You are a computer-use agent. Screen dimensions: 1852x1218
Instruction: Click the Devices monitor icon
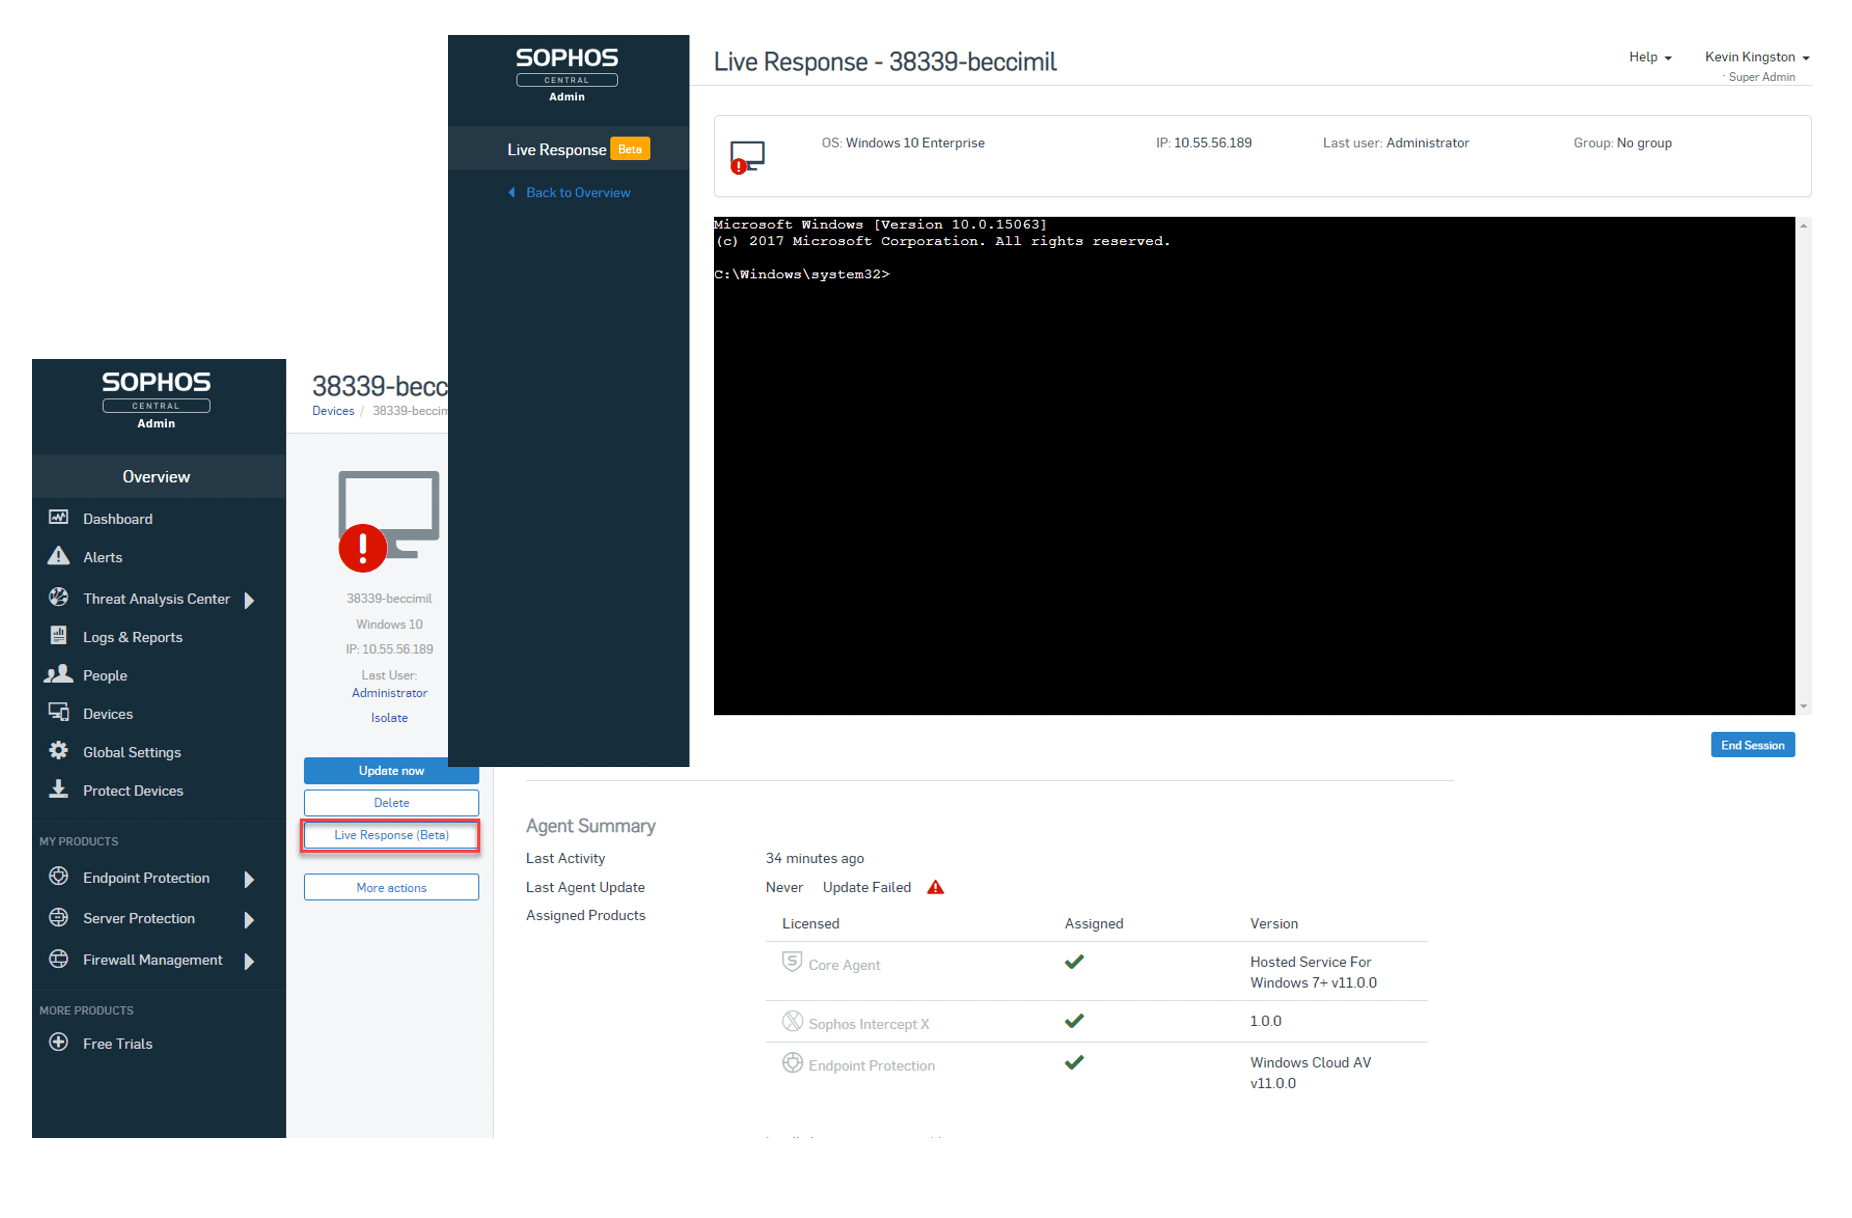(x=59, y=712)
